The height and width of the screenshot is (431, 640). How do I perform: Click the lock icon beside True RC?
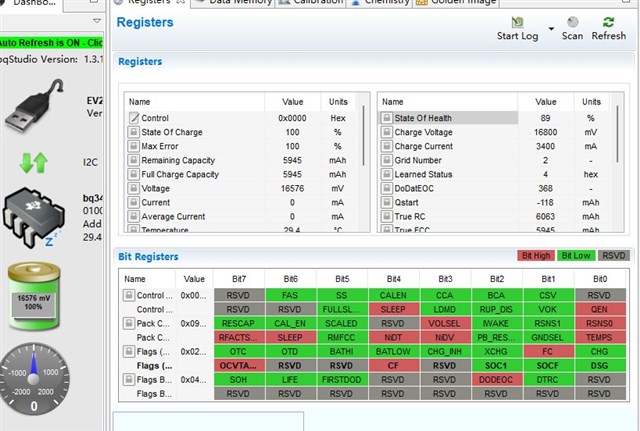386,216
